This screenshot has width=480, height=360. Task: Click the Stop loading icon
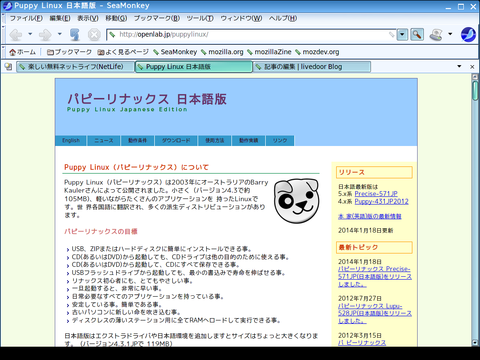tap(94, 34)
